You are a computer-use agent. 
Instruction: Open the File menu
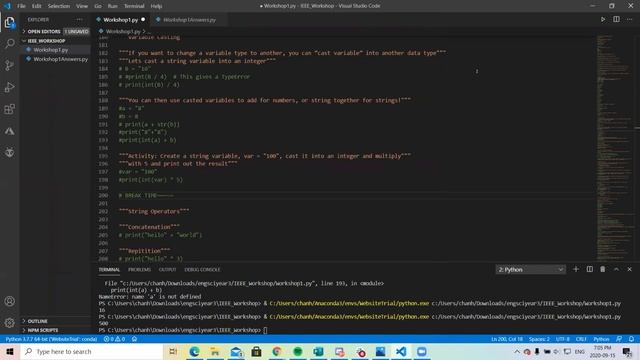tap(21, 6)
